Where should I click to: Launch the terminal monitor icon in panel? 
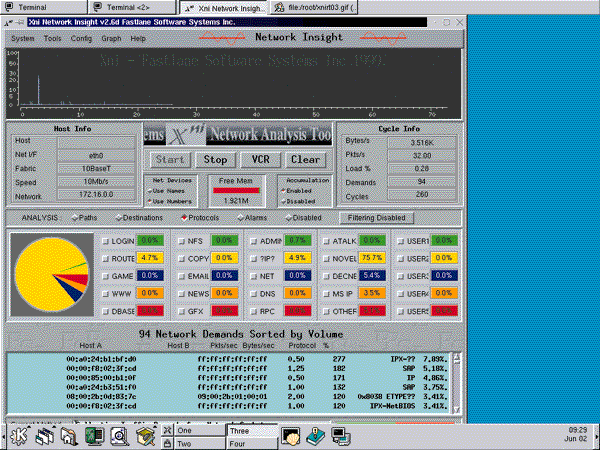93,435
